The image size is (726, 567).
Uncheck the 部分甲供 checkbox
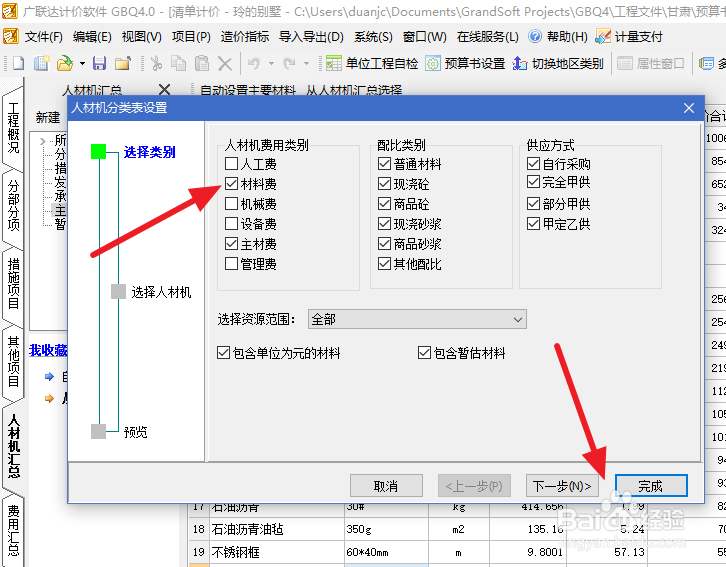click(533, 204)
